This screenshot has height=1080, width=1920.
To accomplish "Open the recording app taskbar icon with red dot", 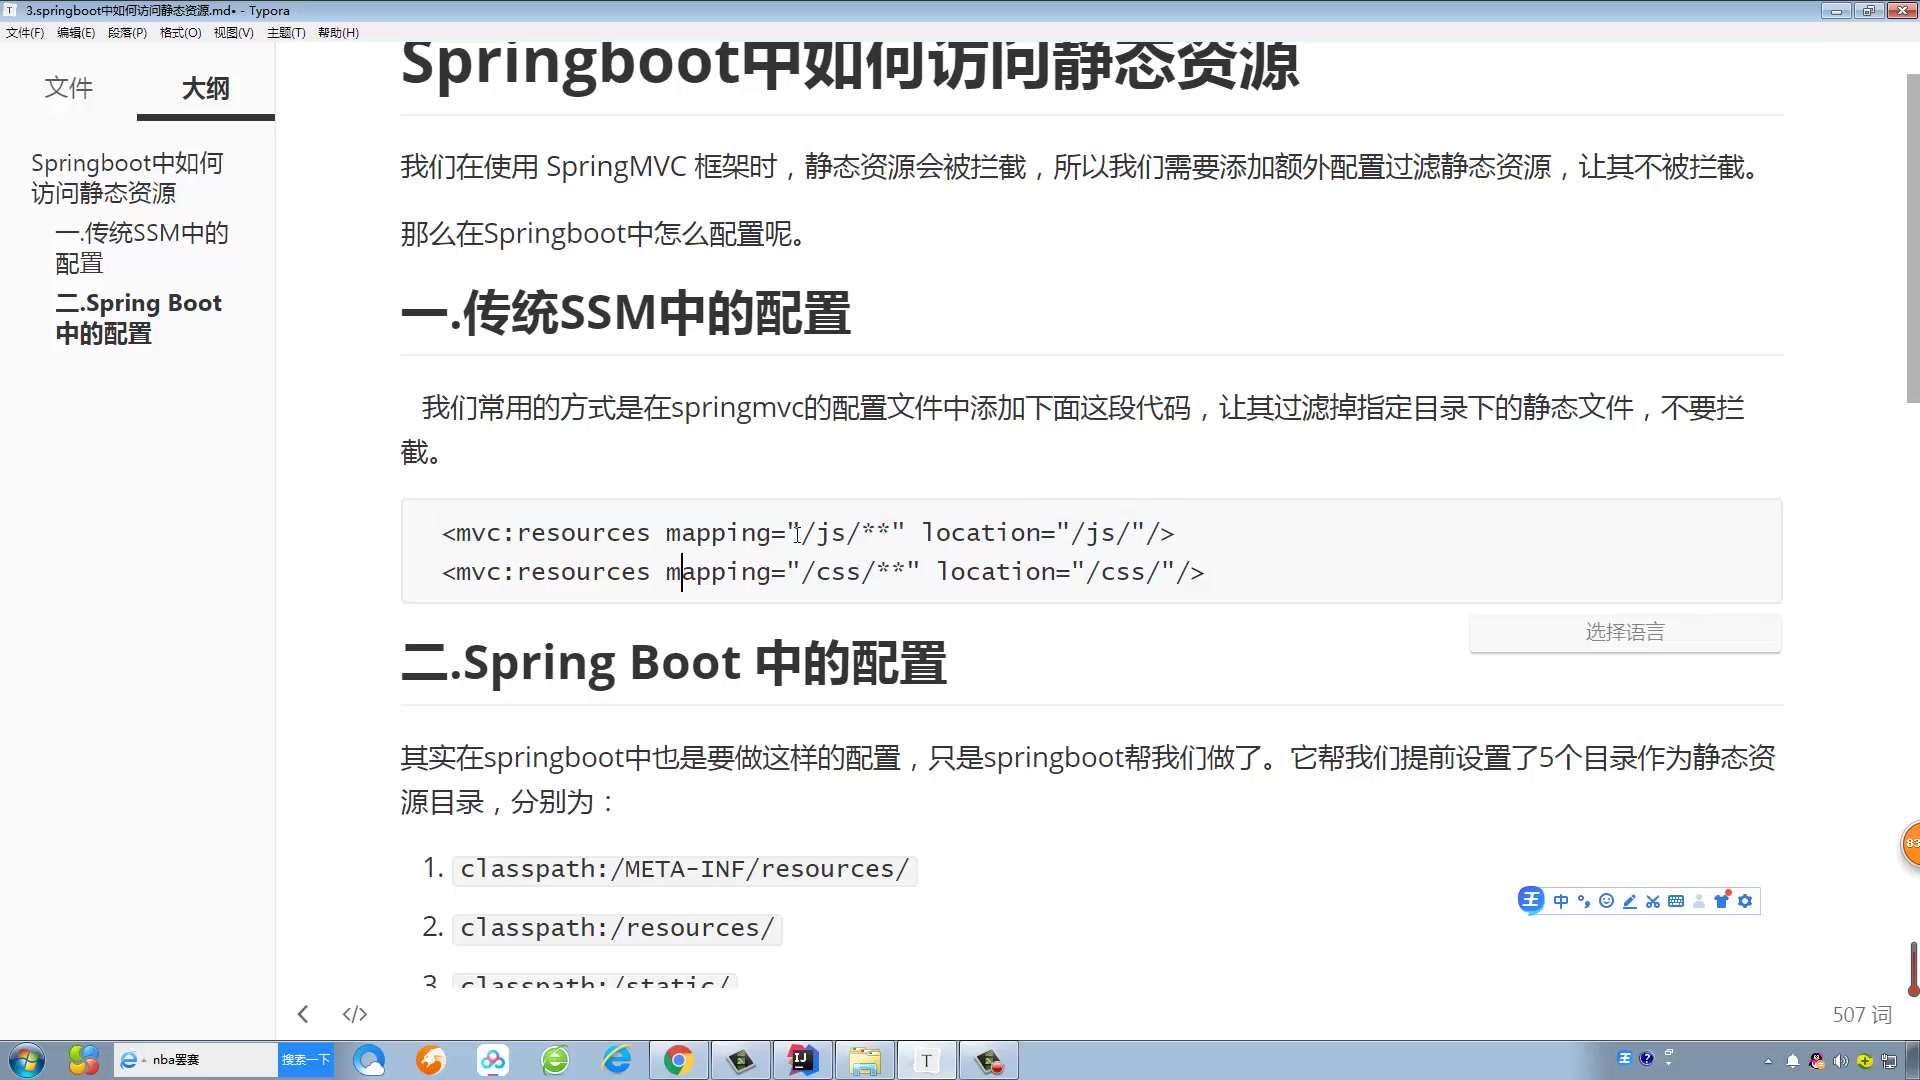I will (x=989, y=1060).
